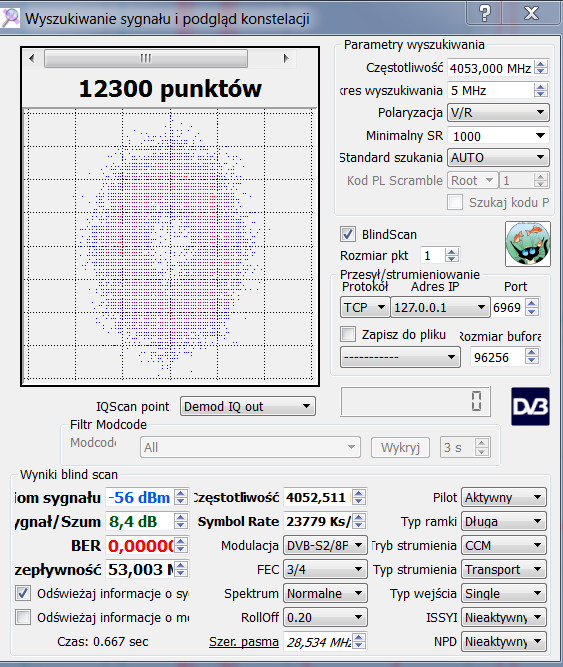Click the constellation IQ scatter plot

(x=170, y=244)
